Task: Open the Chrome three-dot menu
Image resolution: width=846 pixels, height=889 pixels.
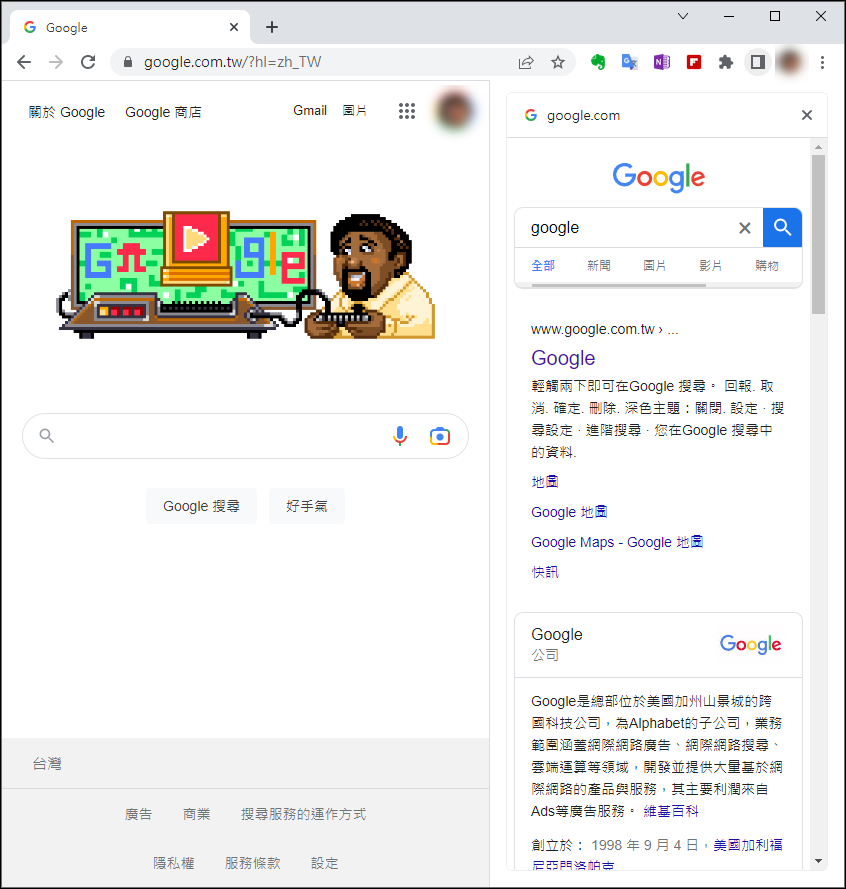Action: 822,62
